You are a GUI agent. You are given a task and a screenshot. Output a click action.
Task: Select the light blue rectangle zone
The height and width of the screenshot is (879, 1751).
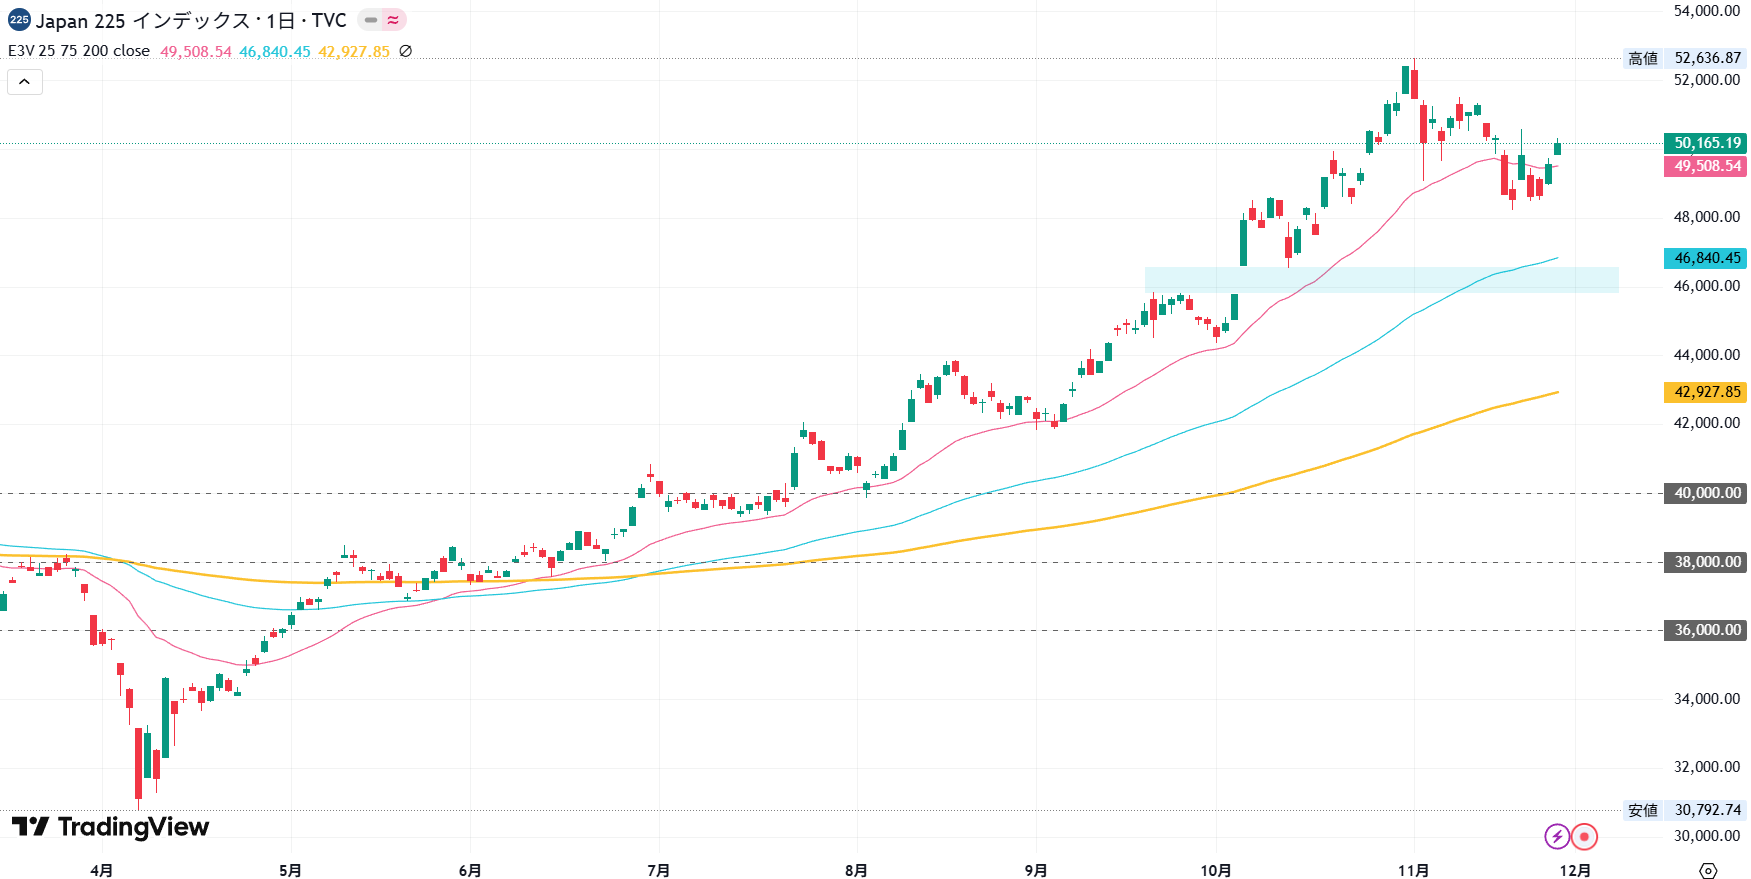pyautogui.click(x=1380, y=279)
